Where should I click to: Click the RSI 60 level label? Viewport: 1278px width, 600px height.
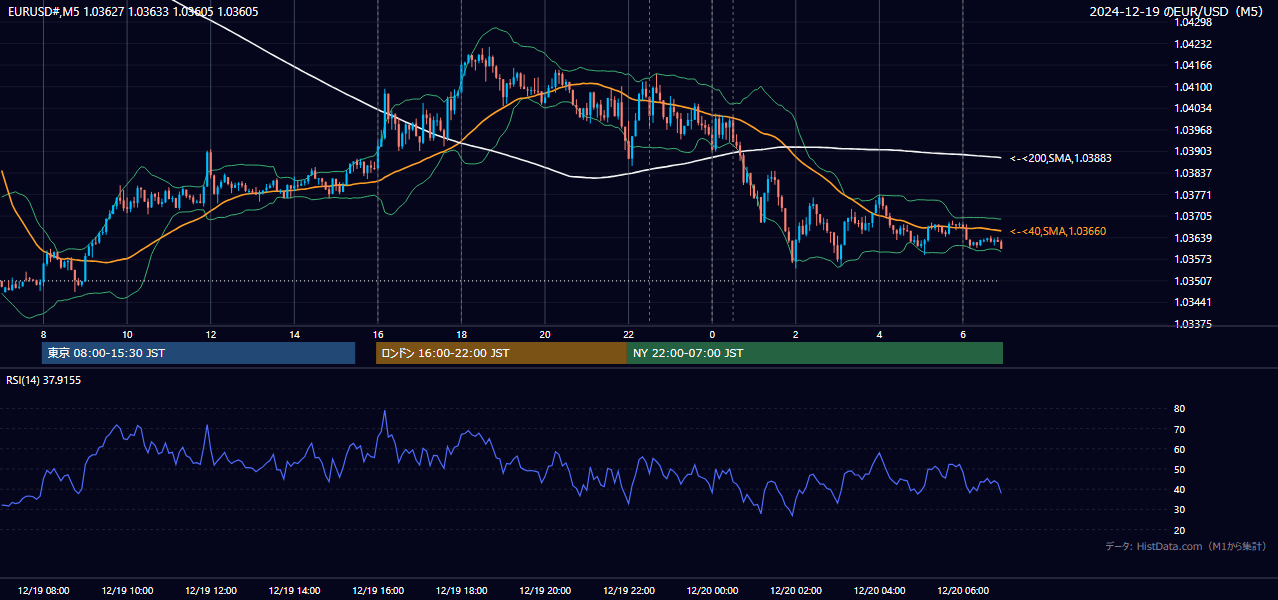pos(1179,449)
